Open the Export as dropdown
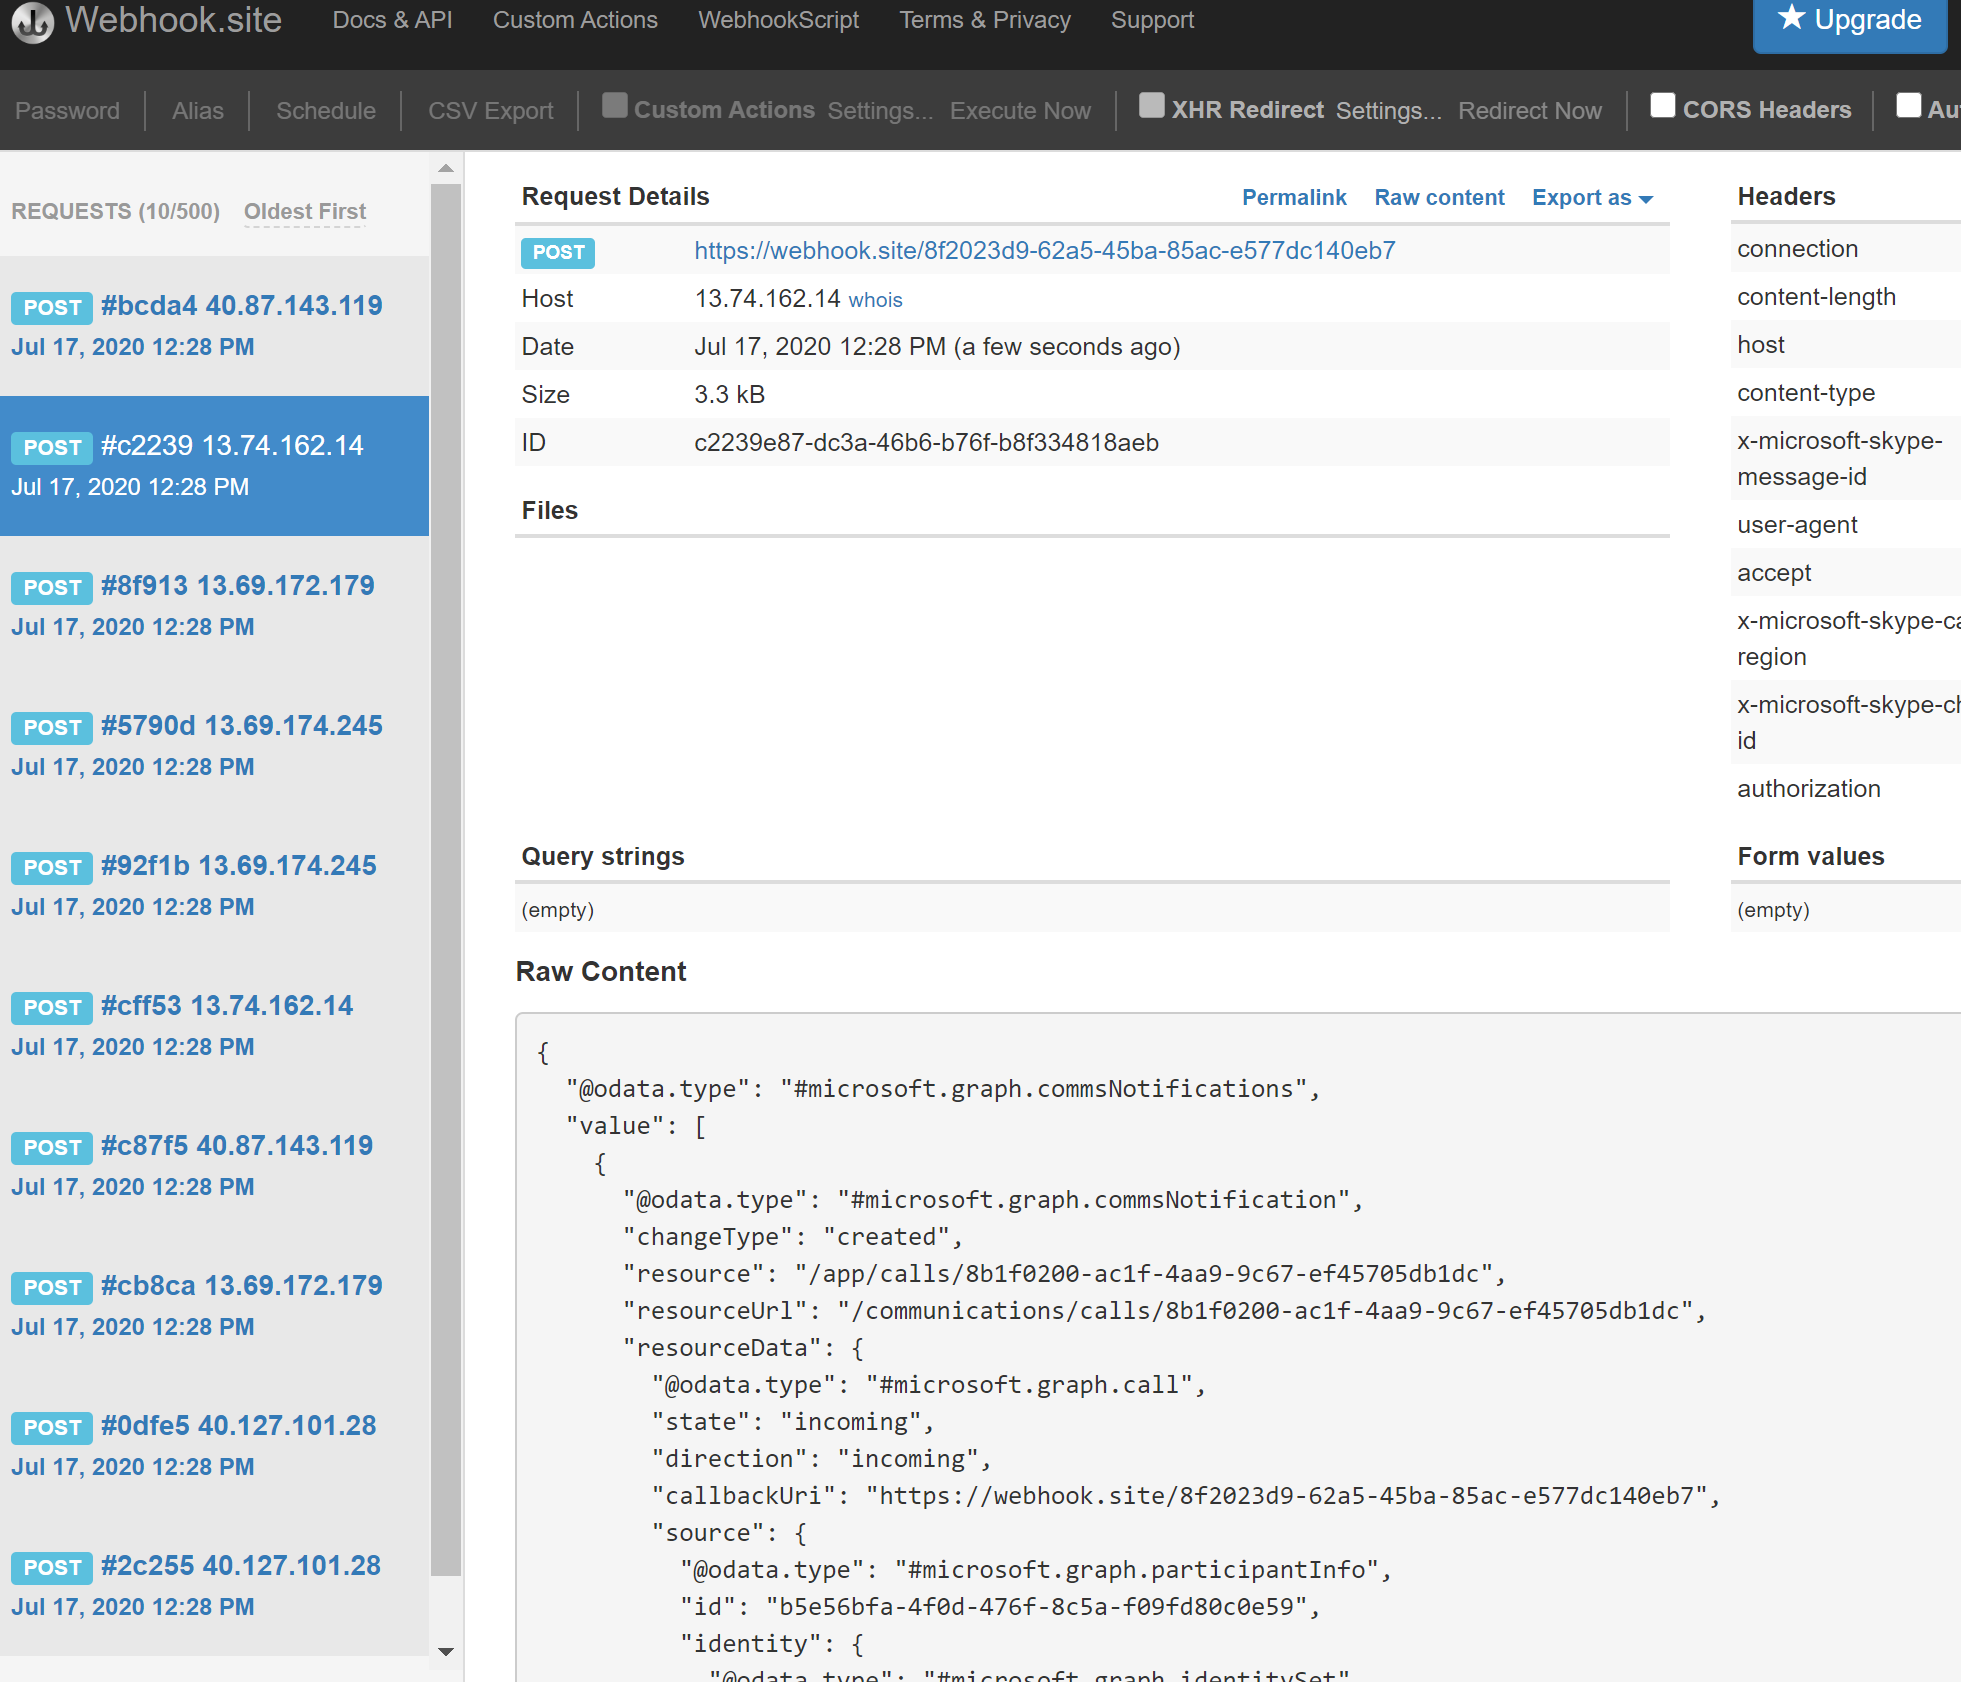This screenshot has width=1961, height=1682. click(x=1591, y=197)
